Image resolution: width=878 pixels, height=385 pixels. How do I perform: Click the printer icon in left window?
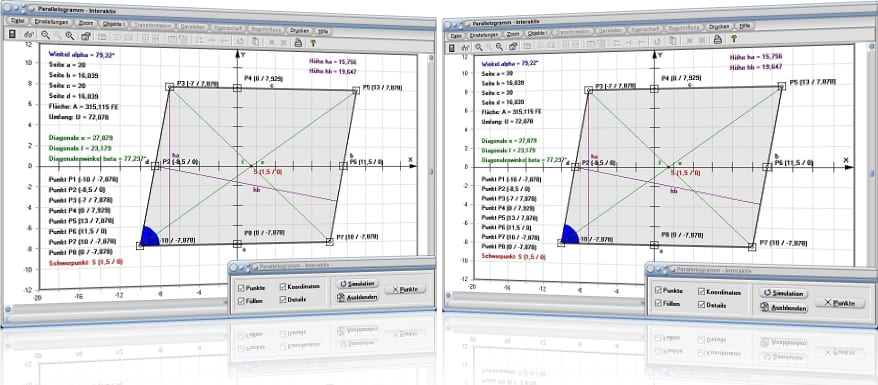point(298,42)
